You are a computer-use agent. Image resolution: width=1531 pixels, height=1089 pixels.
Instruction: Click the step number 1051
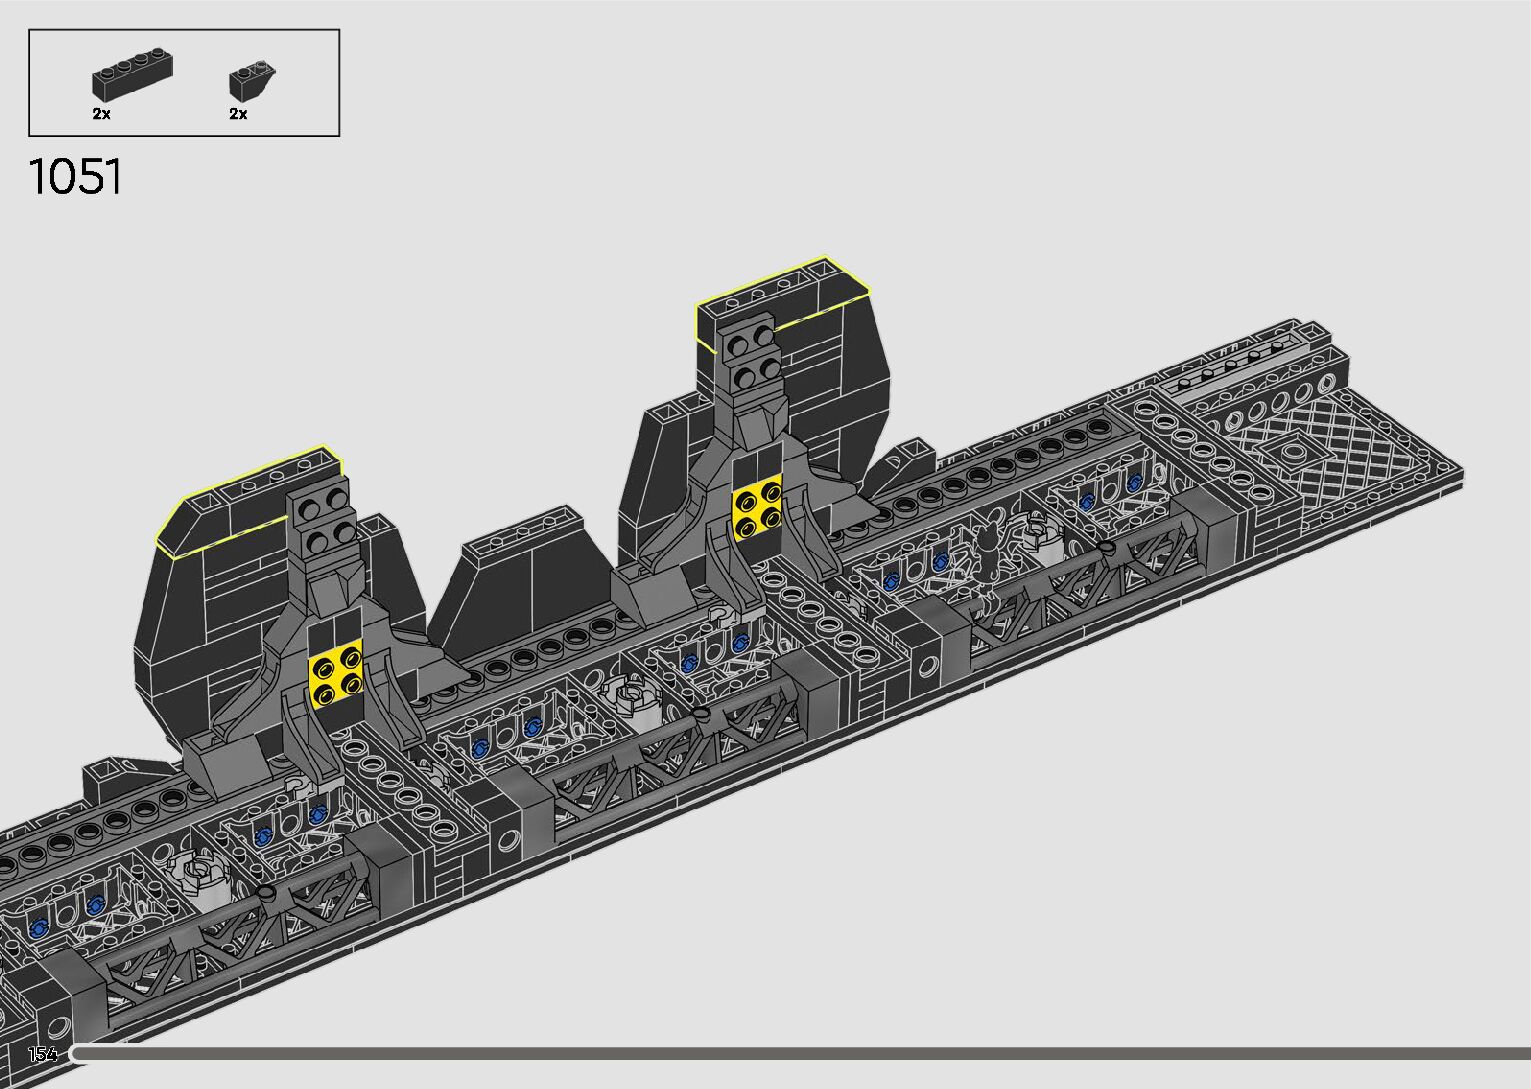76,178
